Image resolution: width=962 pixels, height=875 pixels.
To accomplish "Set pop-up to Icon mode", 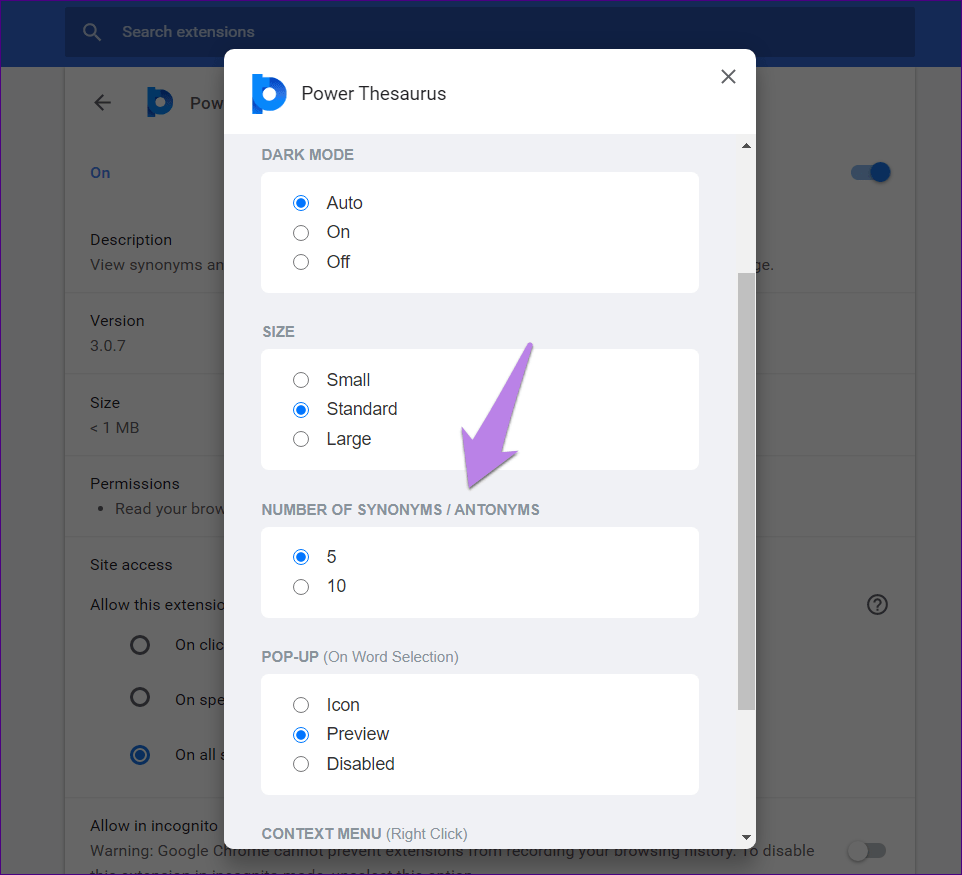I will [301, 705].
